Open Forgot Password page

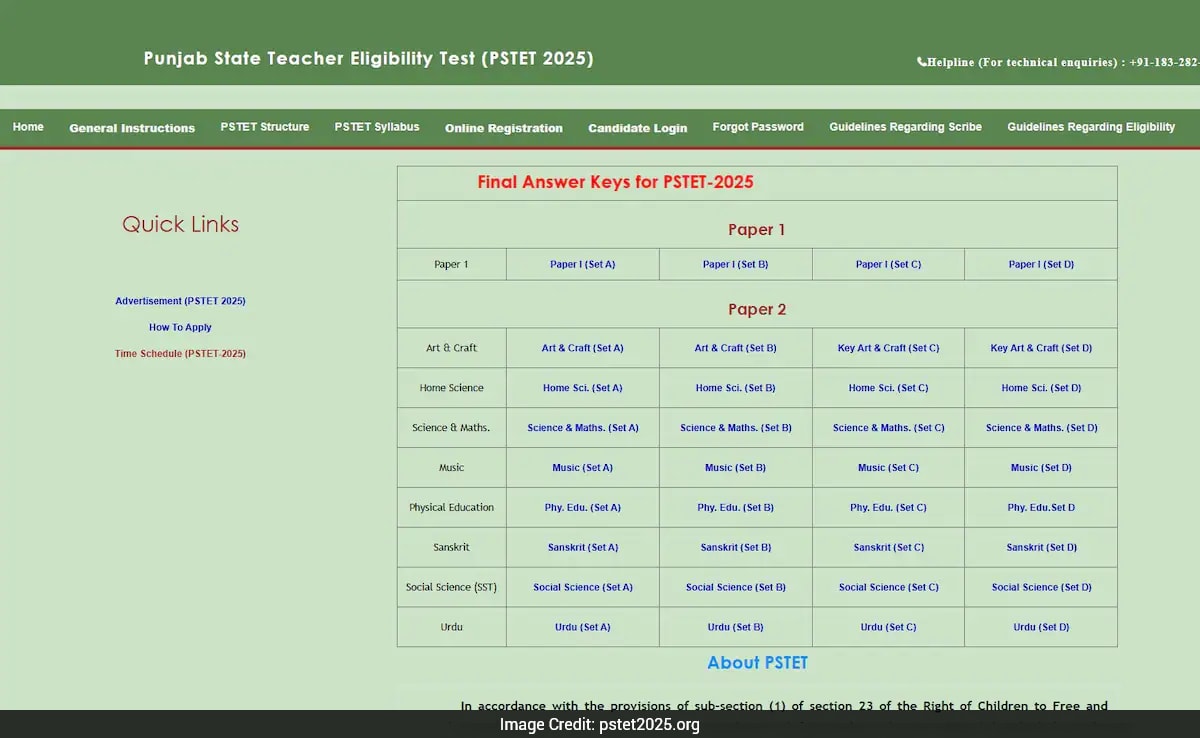point(758,127)
